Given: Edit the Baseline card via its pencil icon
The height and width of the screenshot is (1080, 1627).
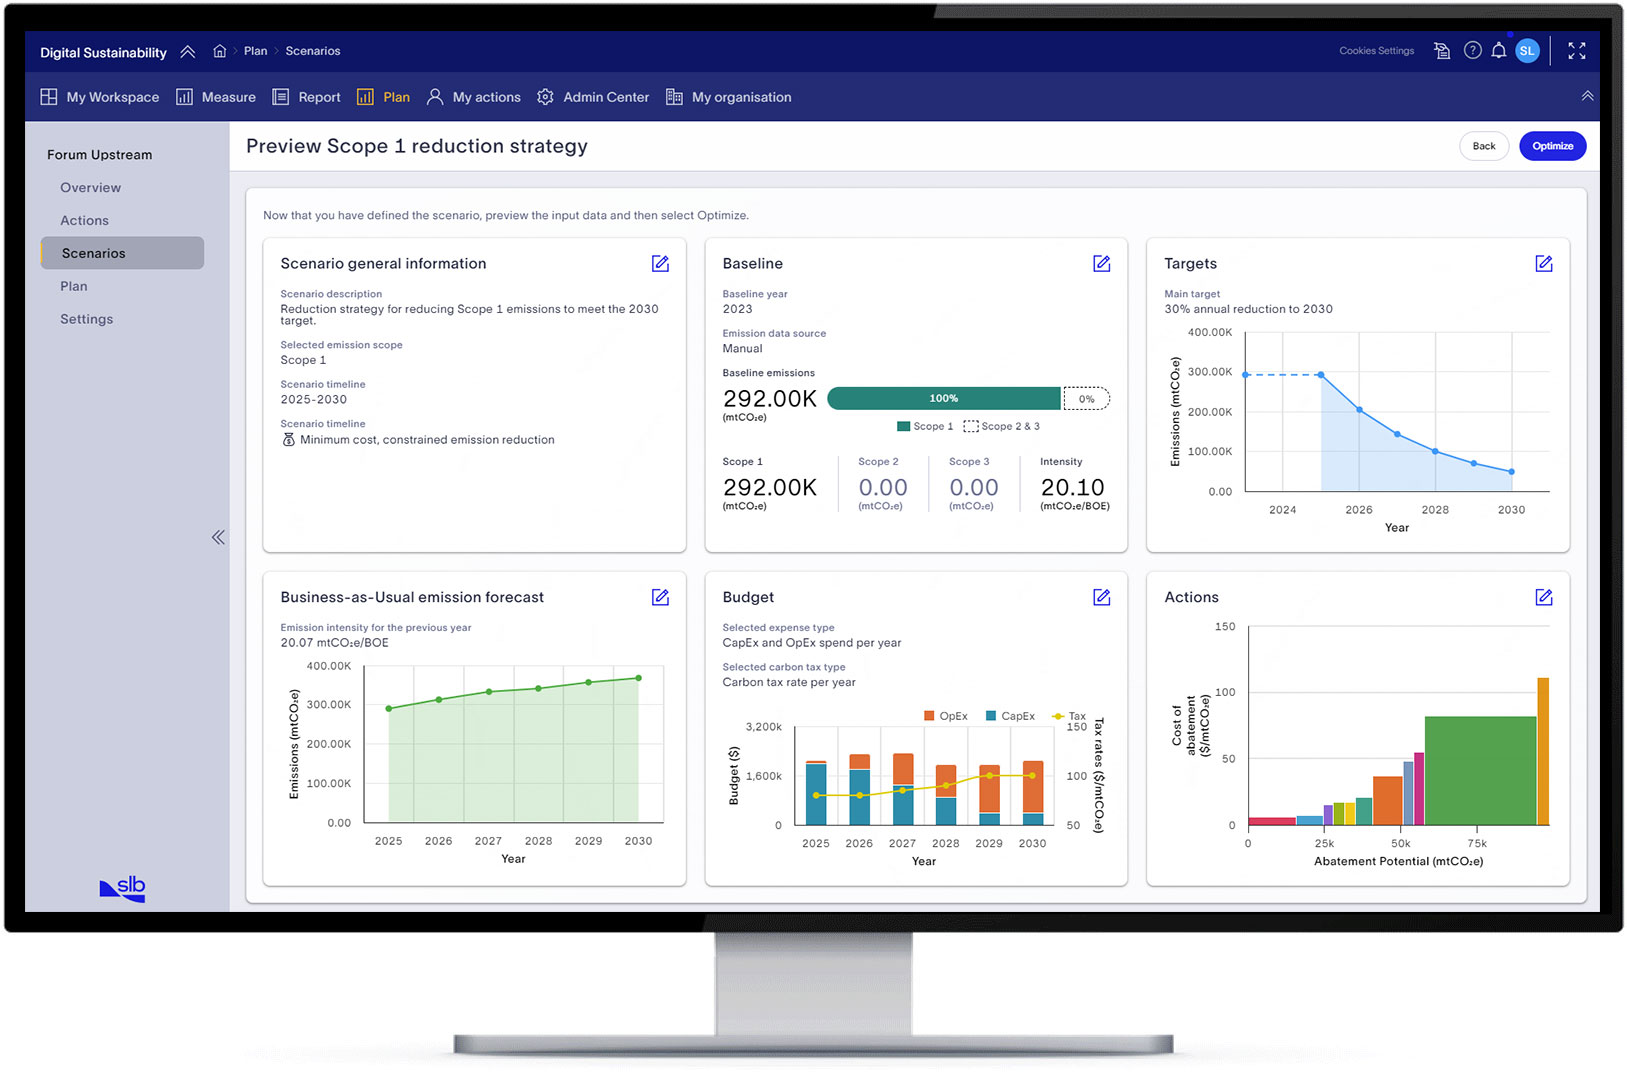Looking at the screenshot, I should click(x=1101, y=263).
